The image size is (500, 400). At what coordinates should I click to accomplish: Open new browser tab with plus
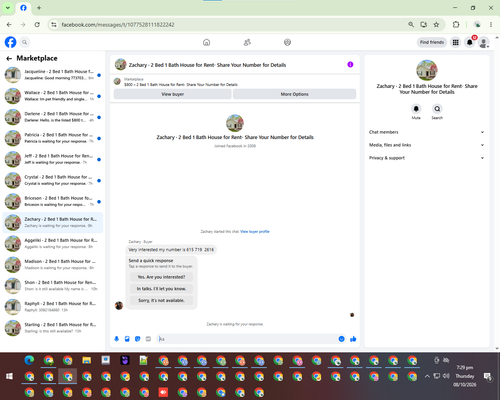[x=39, y=8]
